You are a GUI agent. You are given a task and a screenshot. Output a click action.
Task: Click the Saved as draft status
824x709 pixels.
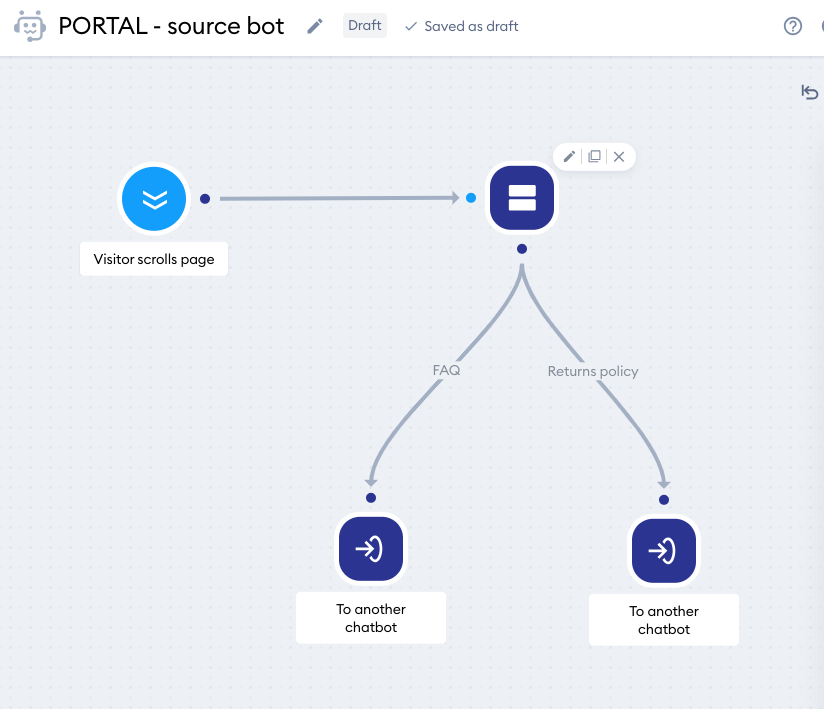[461, 26]
